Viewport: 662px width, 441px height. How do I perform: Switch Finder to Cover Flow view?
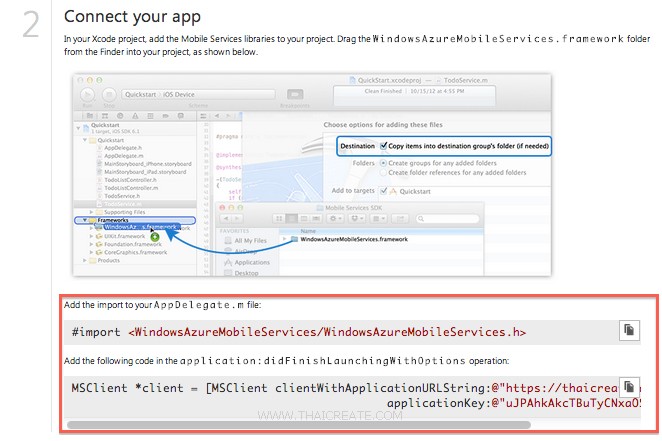click(x=316, y=219)
